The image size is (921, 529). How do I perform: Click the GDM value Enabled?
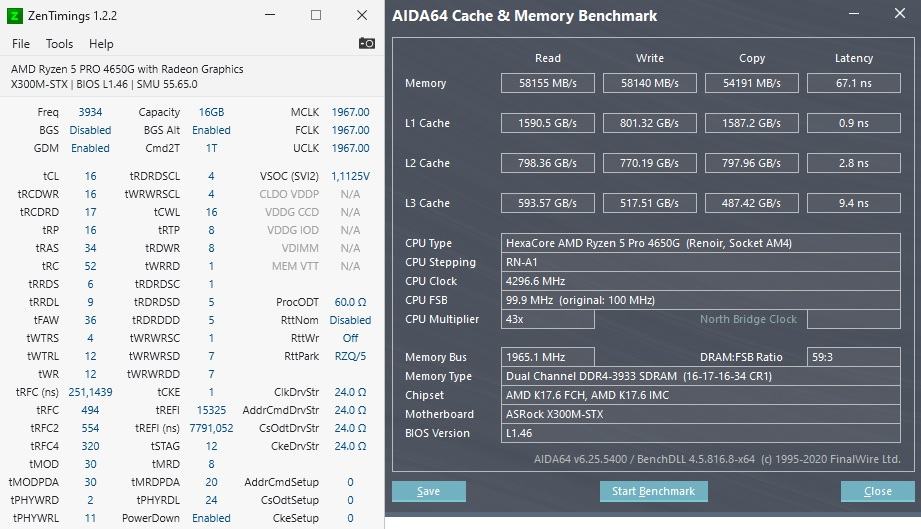pos(90,148)
